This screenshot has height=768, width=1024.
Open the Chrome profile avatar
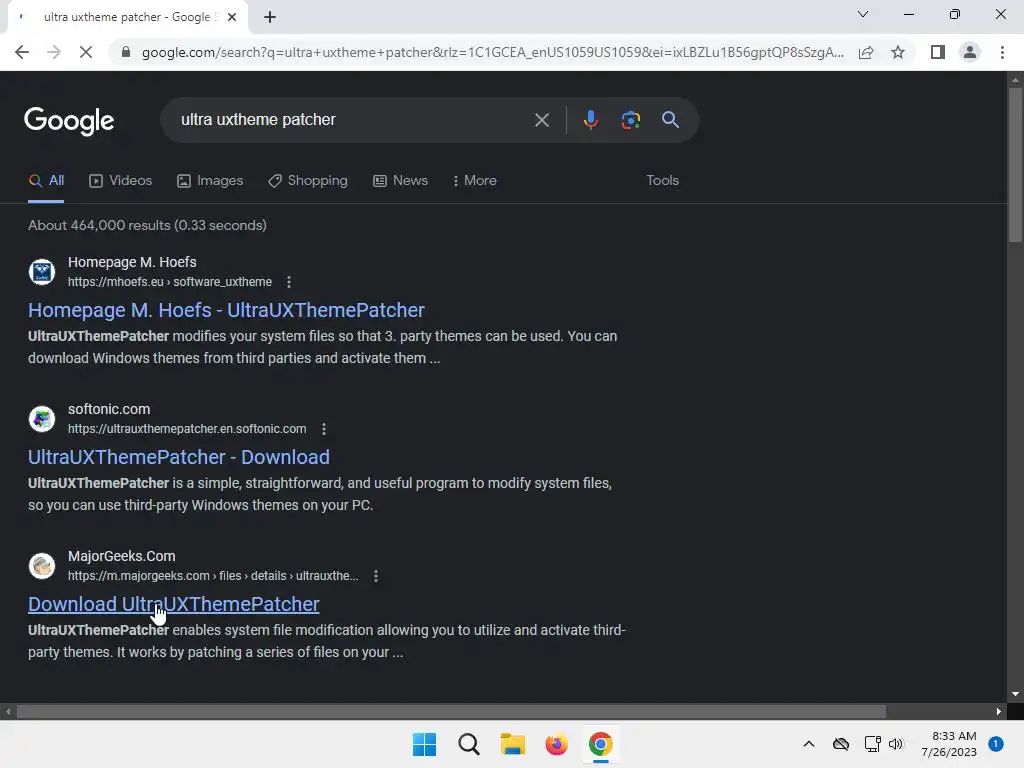[x=970, y=52]
